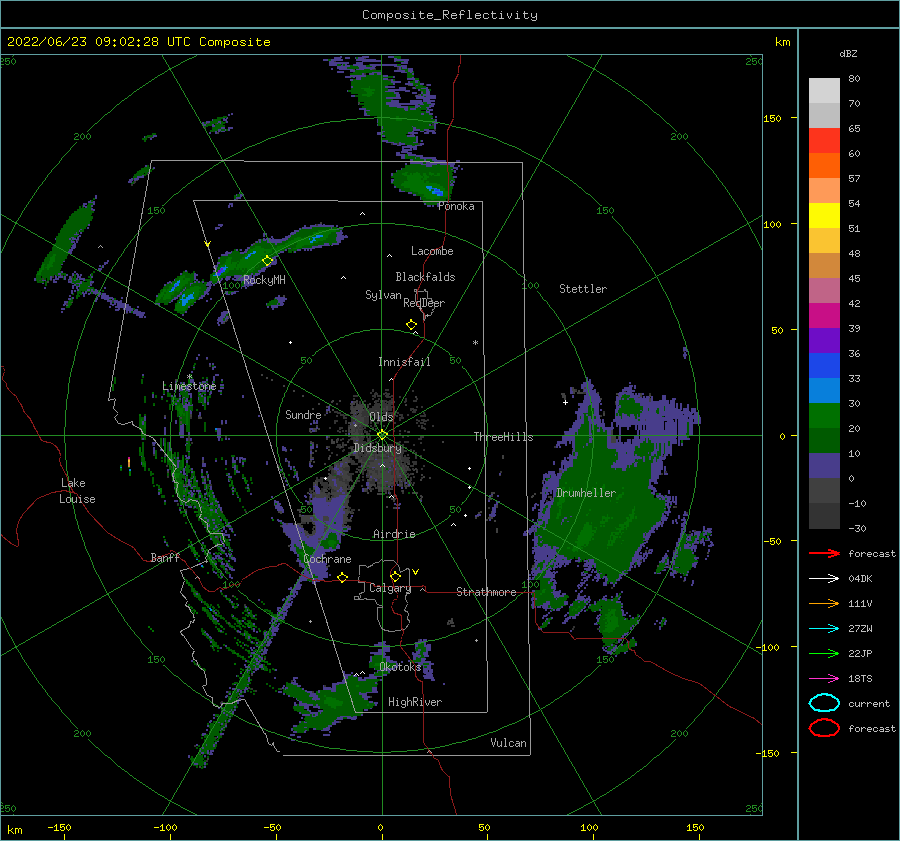Click the Blackfalds city label
This screenshot has width=900, height=841.
425,277
